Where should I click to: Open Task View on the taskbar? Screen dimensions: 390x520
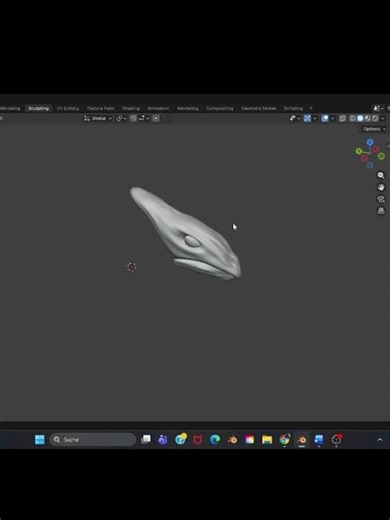146,440
